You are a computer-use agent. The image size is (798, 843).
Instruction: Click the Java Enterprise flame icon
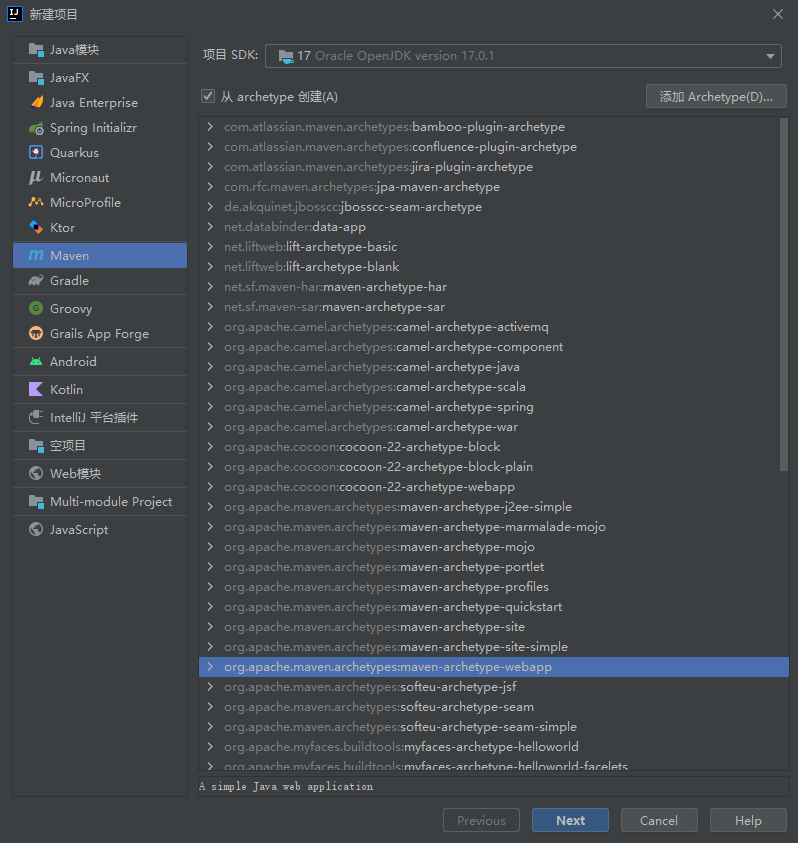[36, 103]
